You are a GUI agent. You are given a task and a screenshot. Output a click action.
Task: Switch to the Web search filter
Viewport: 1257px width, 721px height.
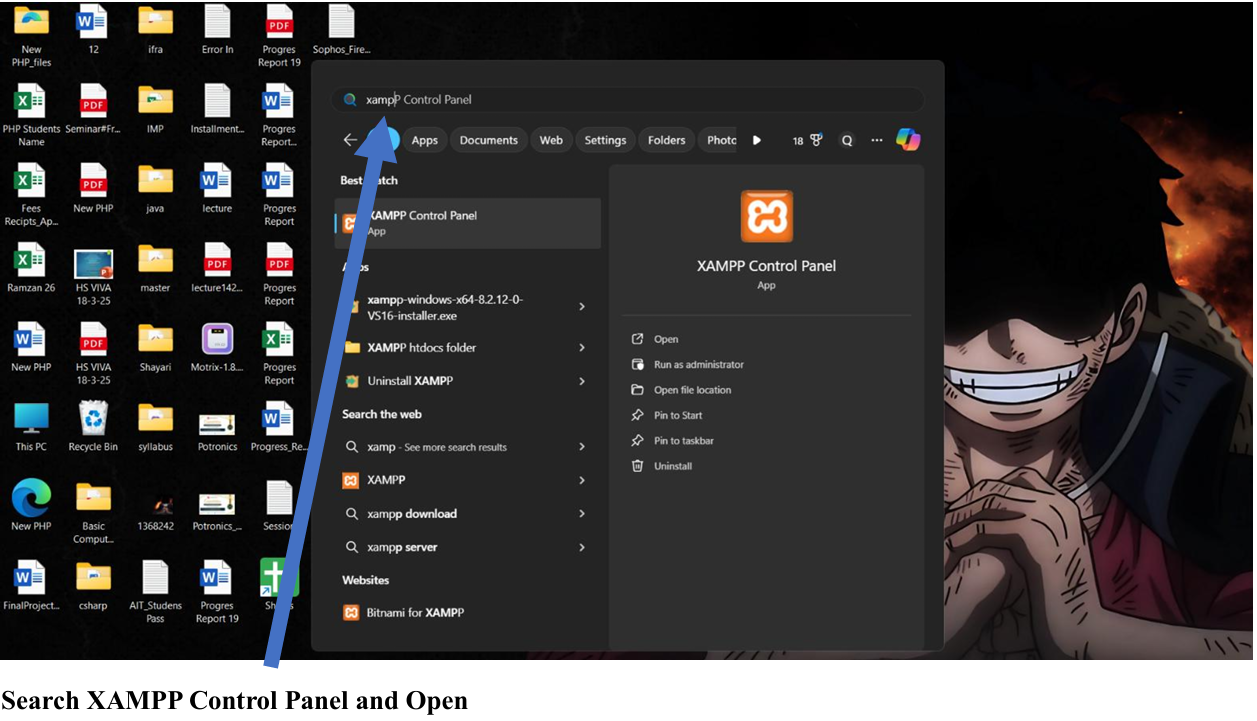[x=551, y=140]
